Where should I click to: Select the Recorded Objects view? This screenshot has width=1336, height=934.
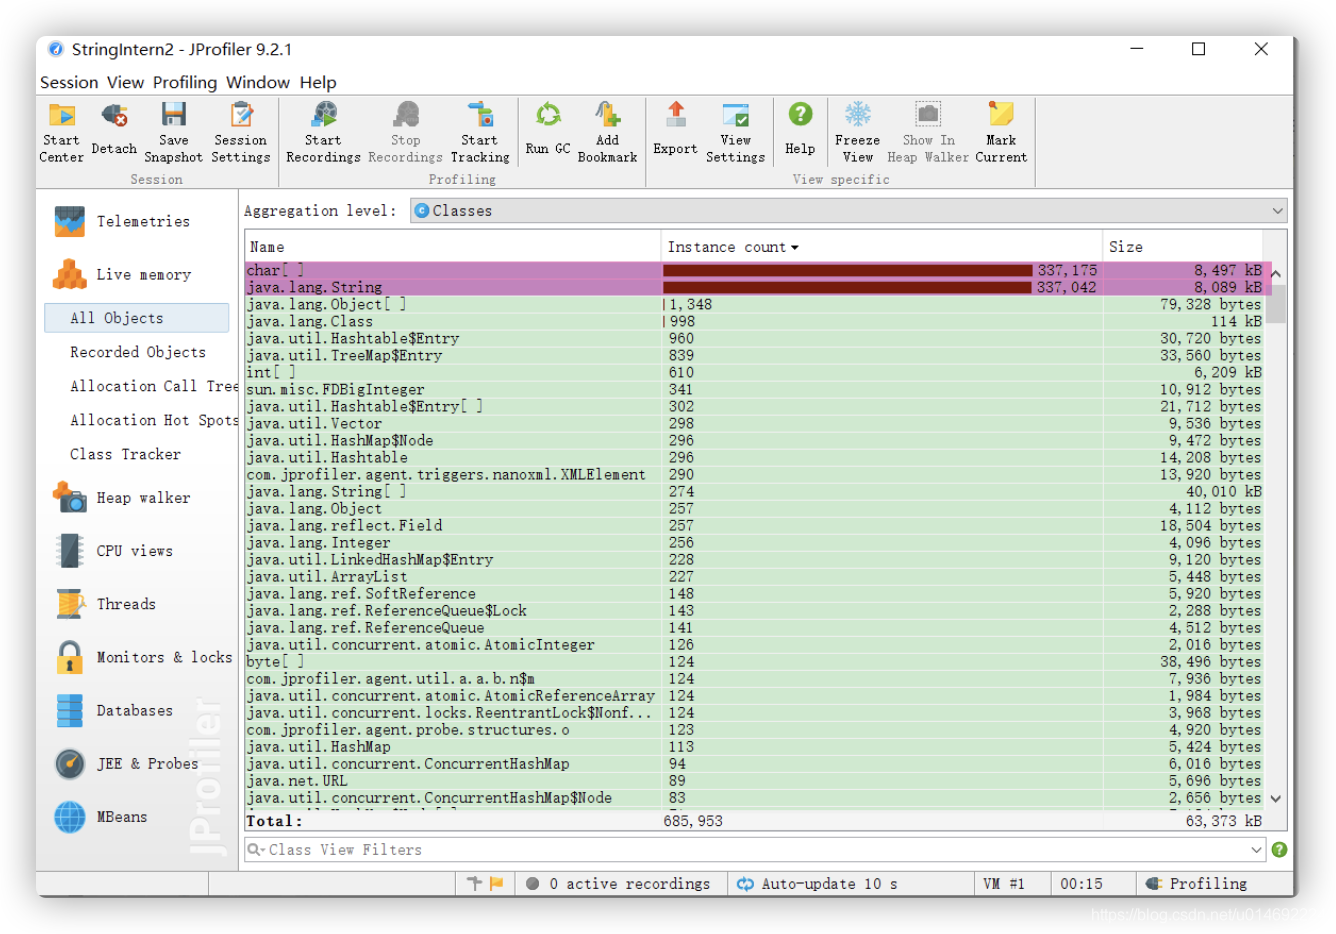pos(138,351)
